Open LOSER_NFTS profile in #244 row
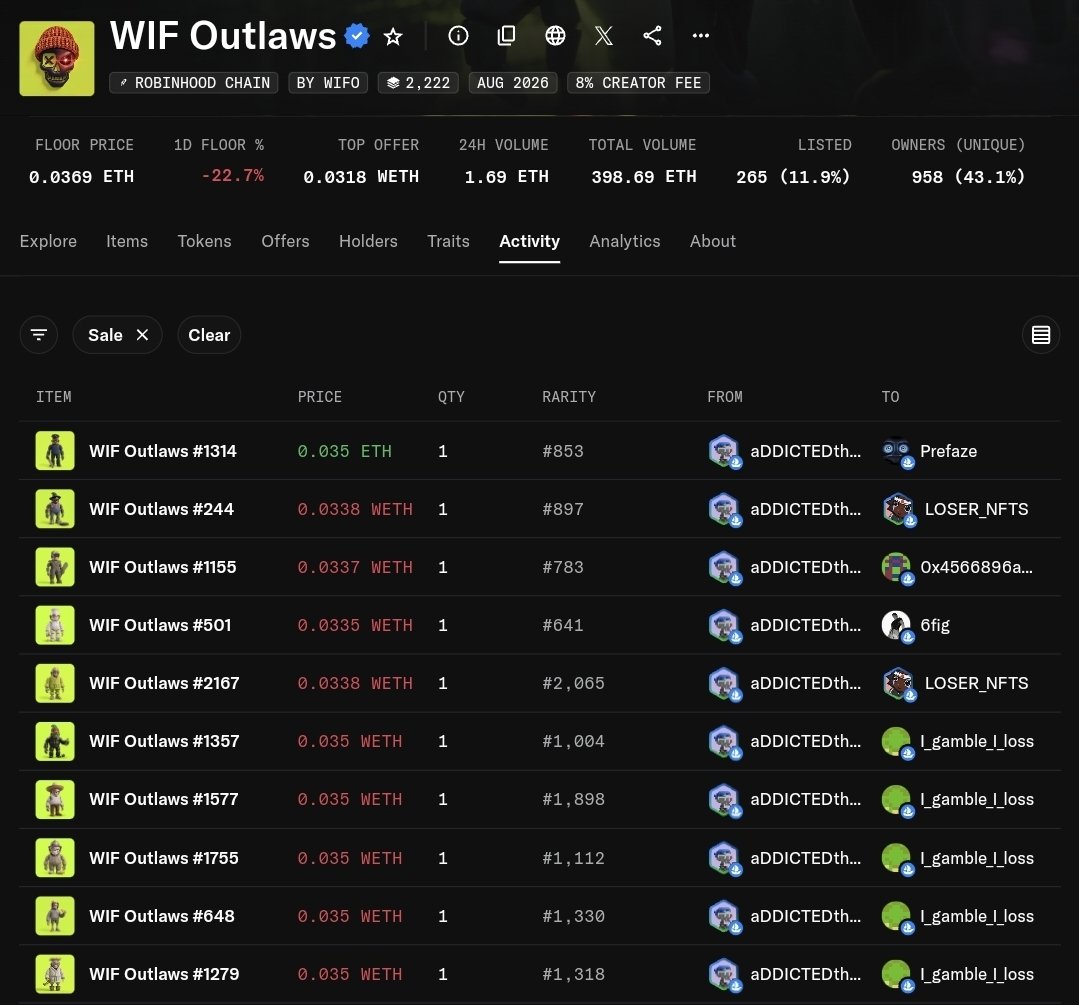The height and width of the screenshot is (1005, 1079). click(x=976, y=509)
